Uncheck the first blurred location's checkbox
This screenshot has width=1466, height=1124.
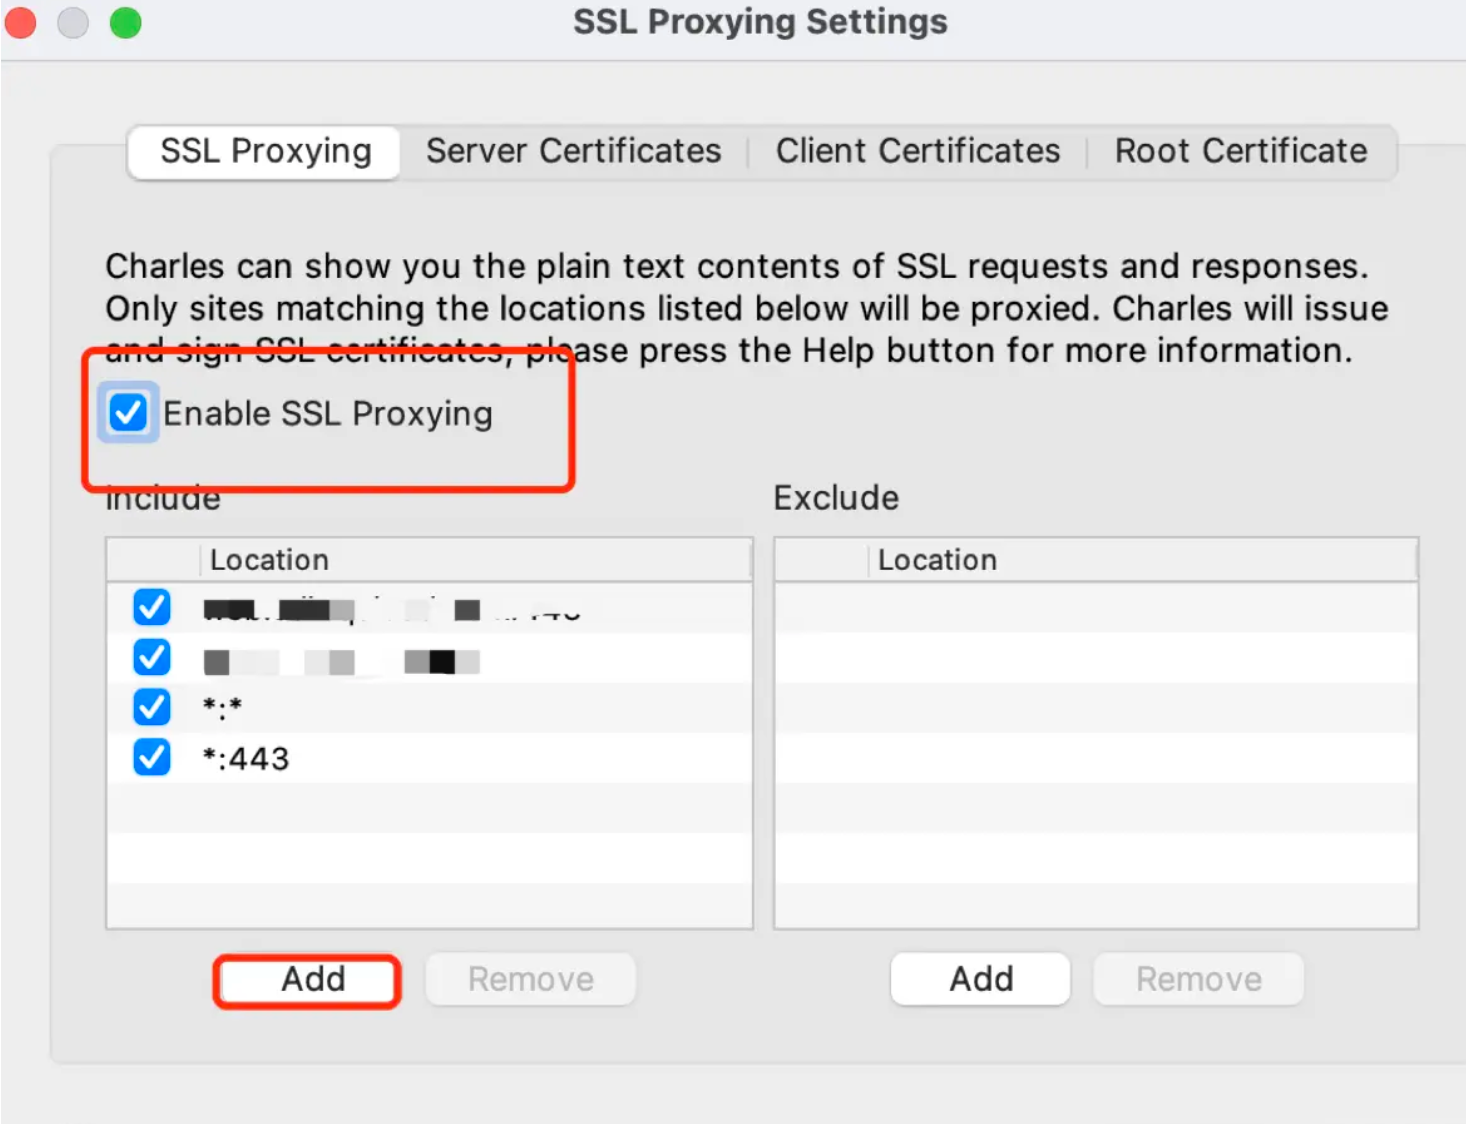point(152,607)
